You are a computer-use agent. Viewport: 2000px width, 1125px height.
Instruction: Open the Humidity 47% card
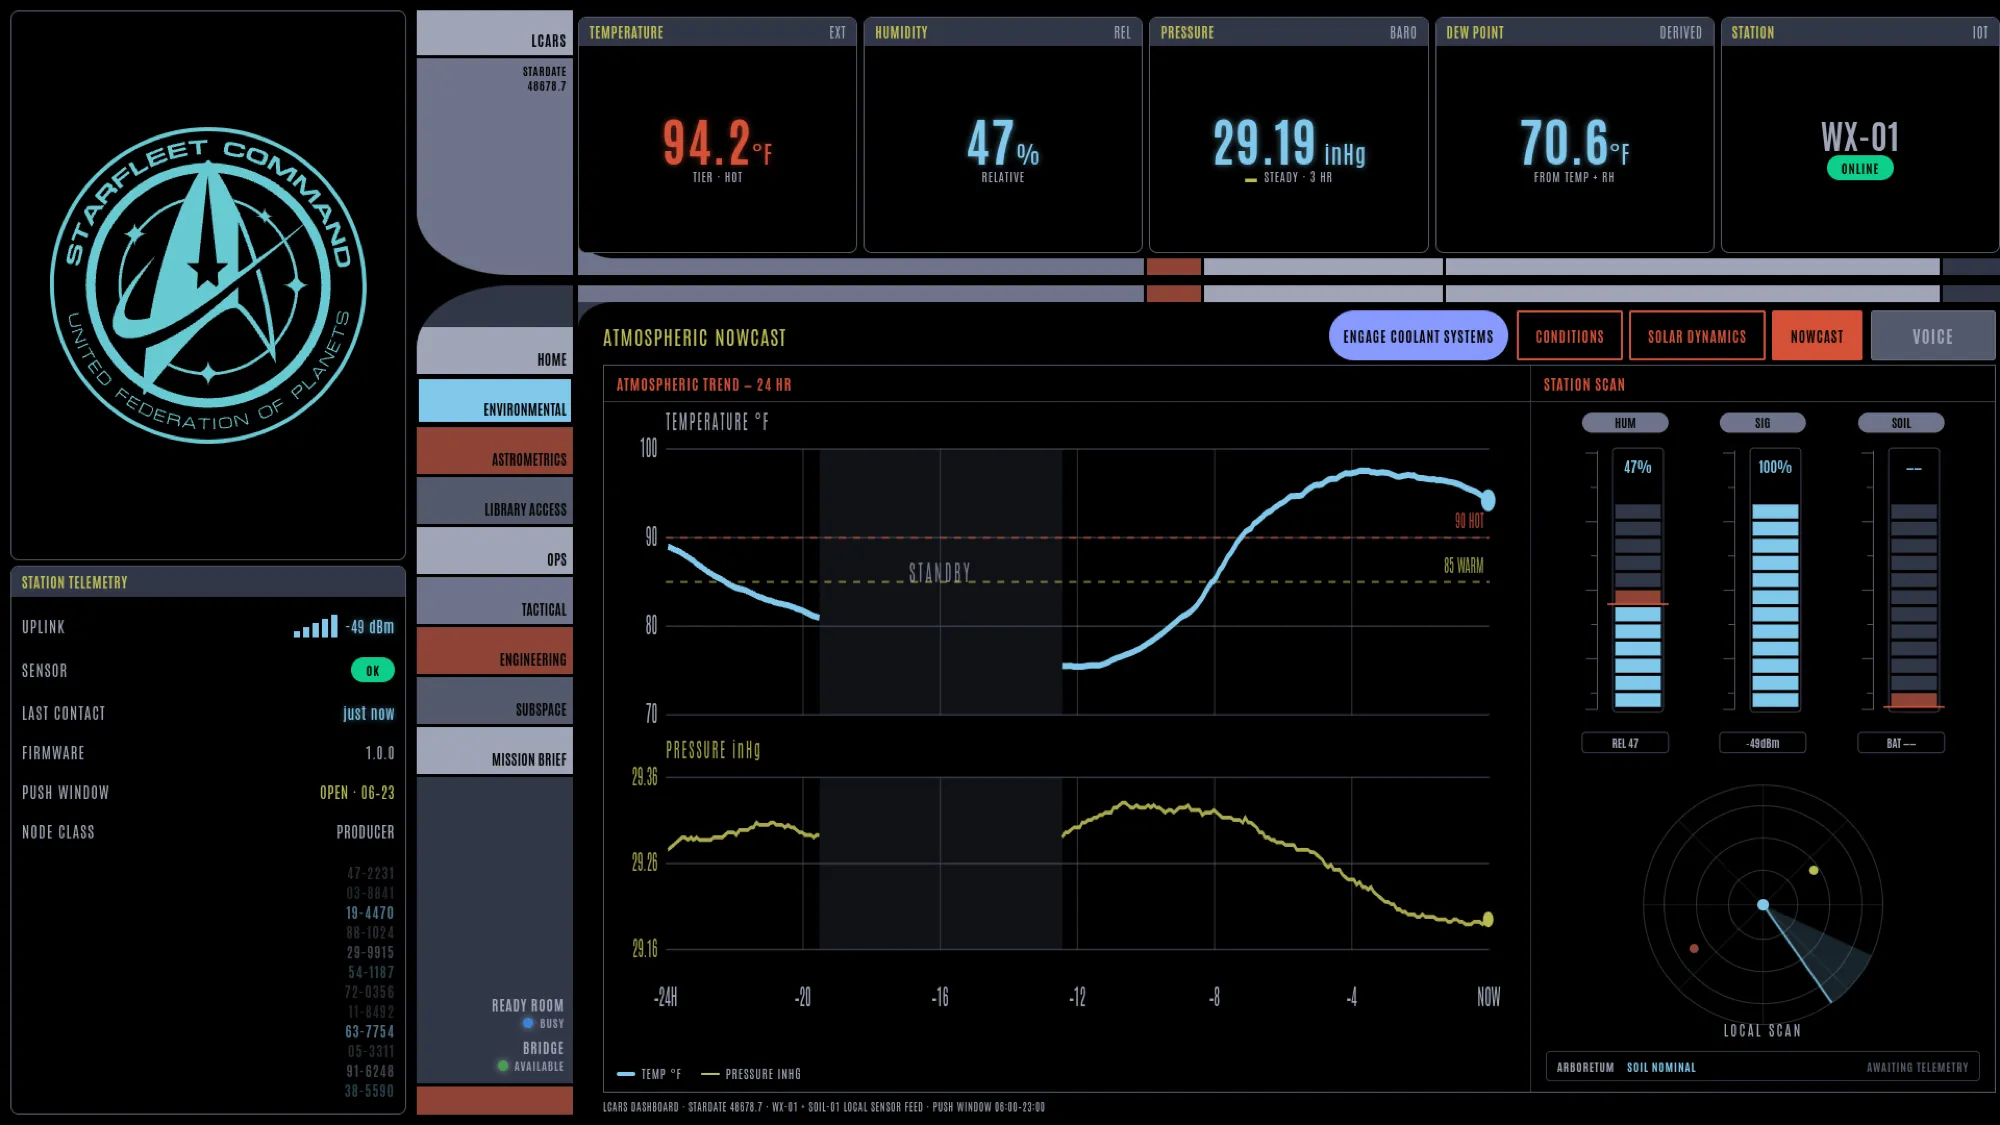click(x=1003, y=135)
